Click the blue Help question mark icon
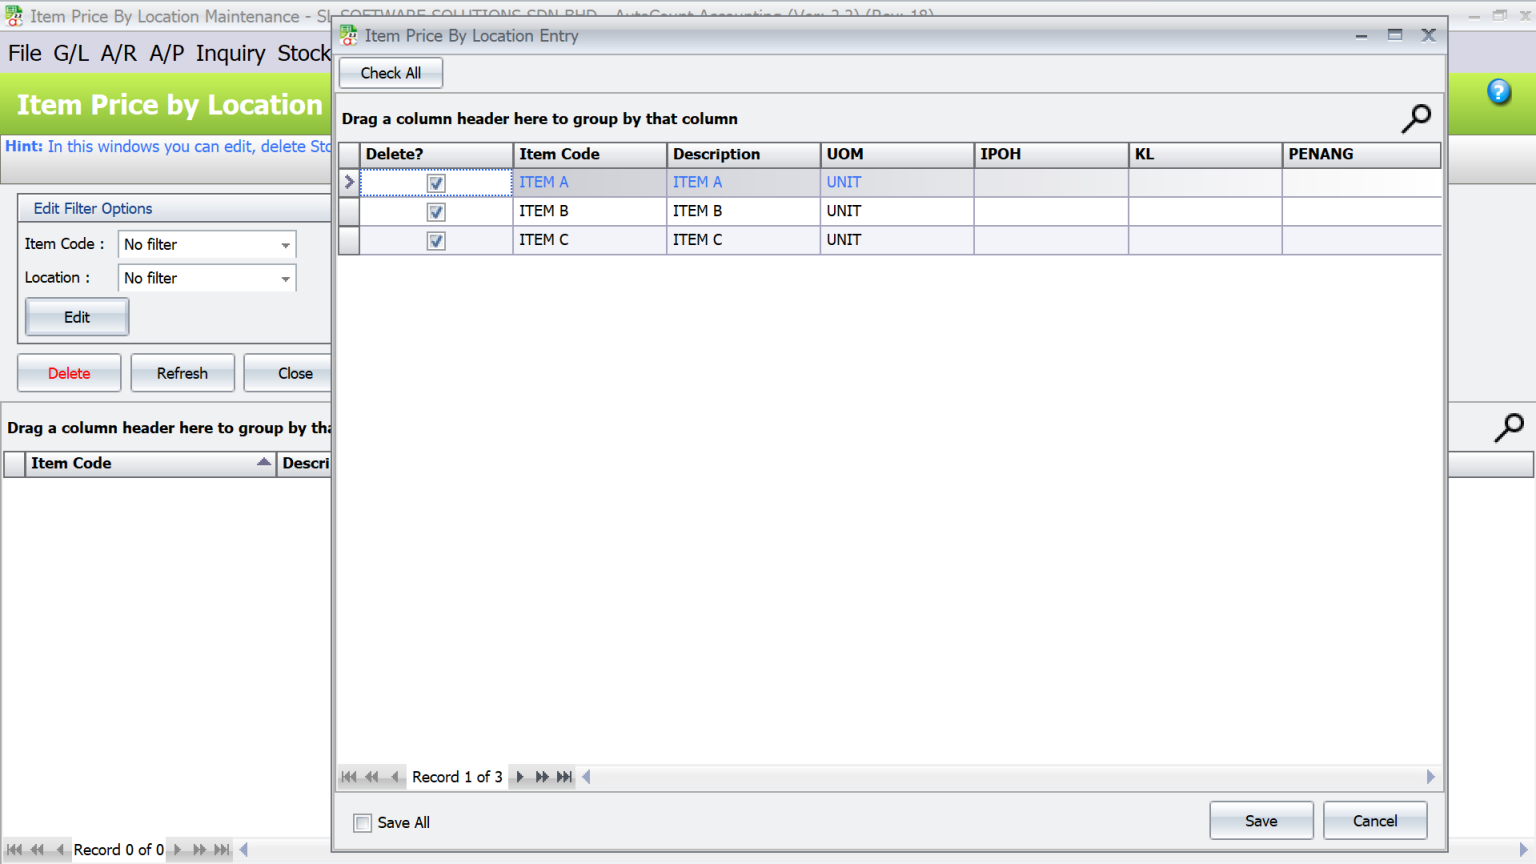1536x864 pixels. [x=1499, y=92]
